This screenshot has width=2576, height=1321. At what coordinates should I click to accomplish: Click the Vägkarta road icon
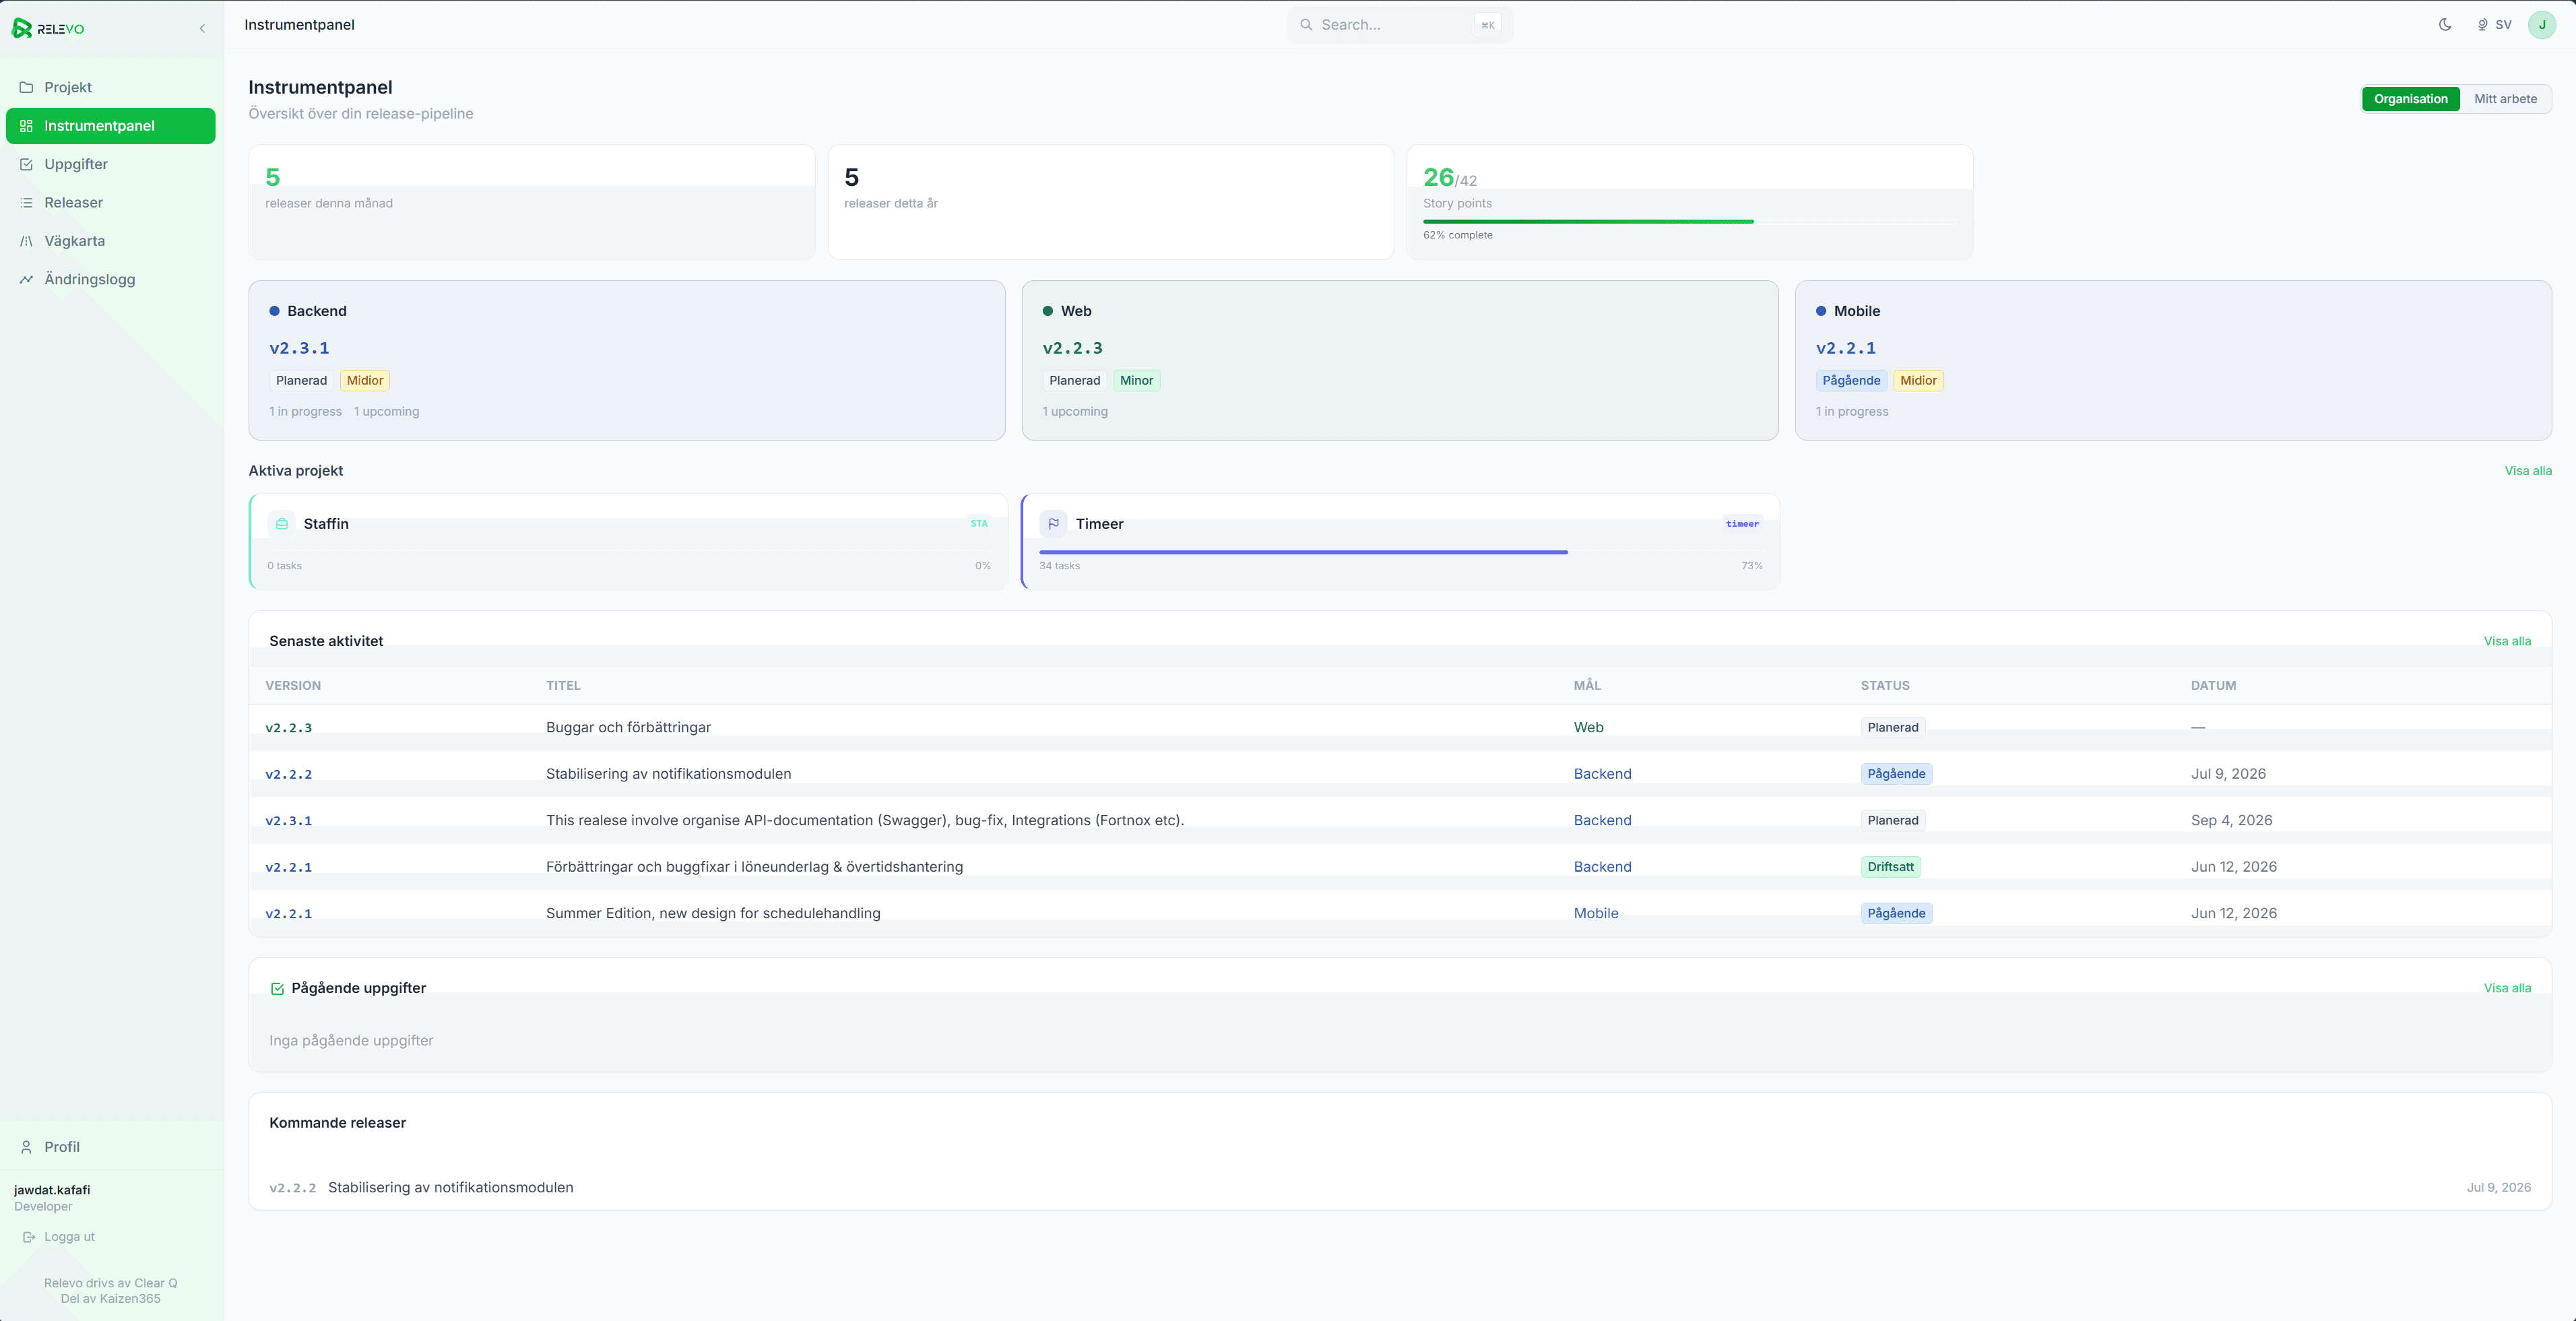26,241
